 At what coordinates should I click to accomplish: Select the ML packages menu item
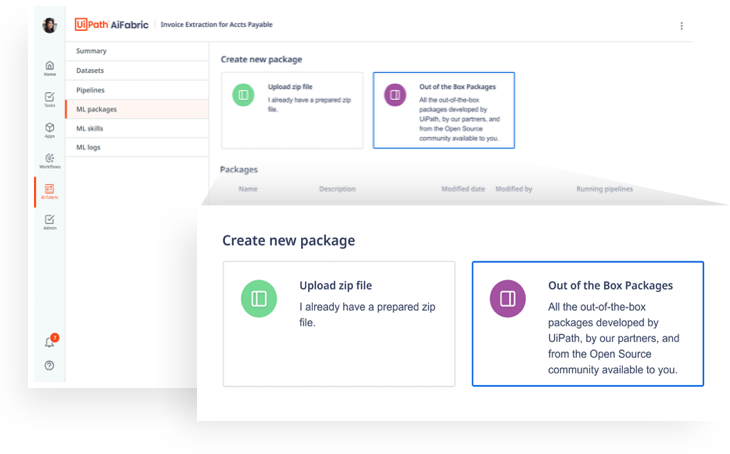[137, 109]
